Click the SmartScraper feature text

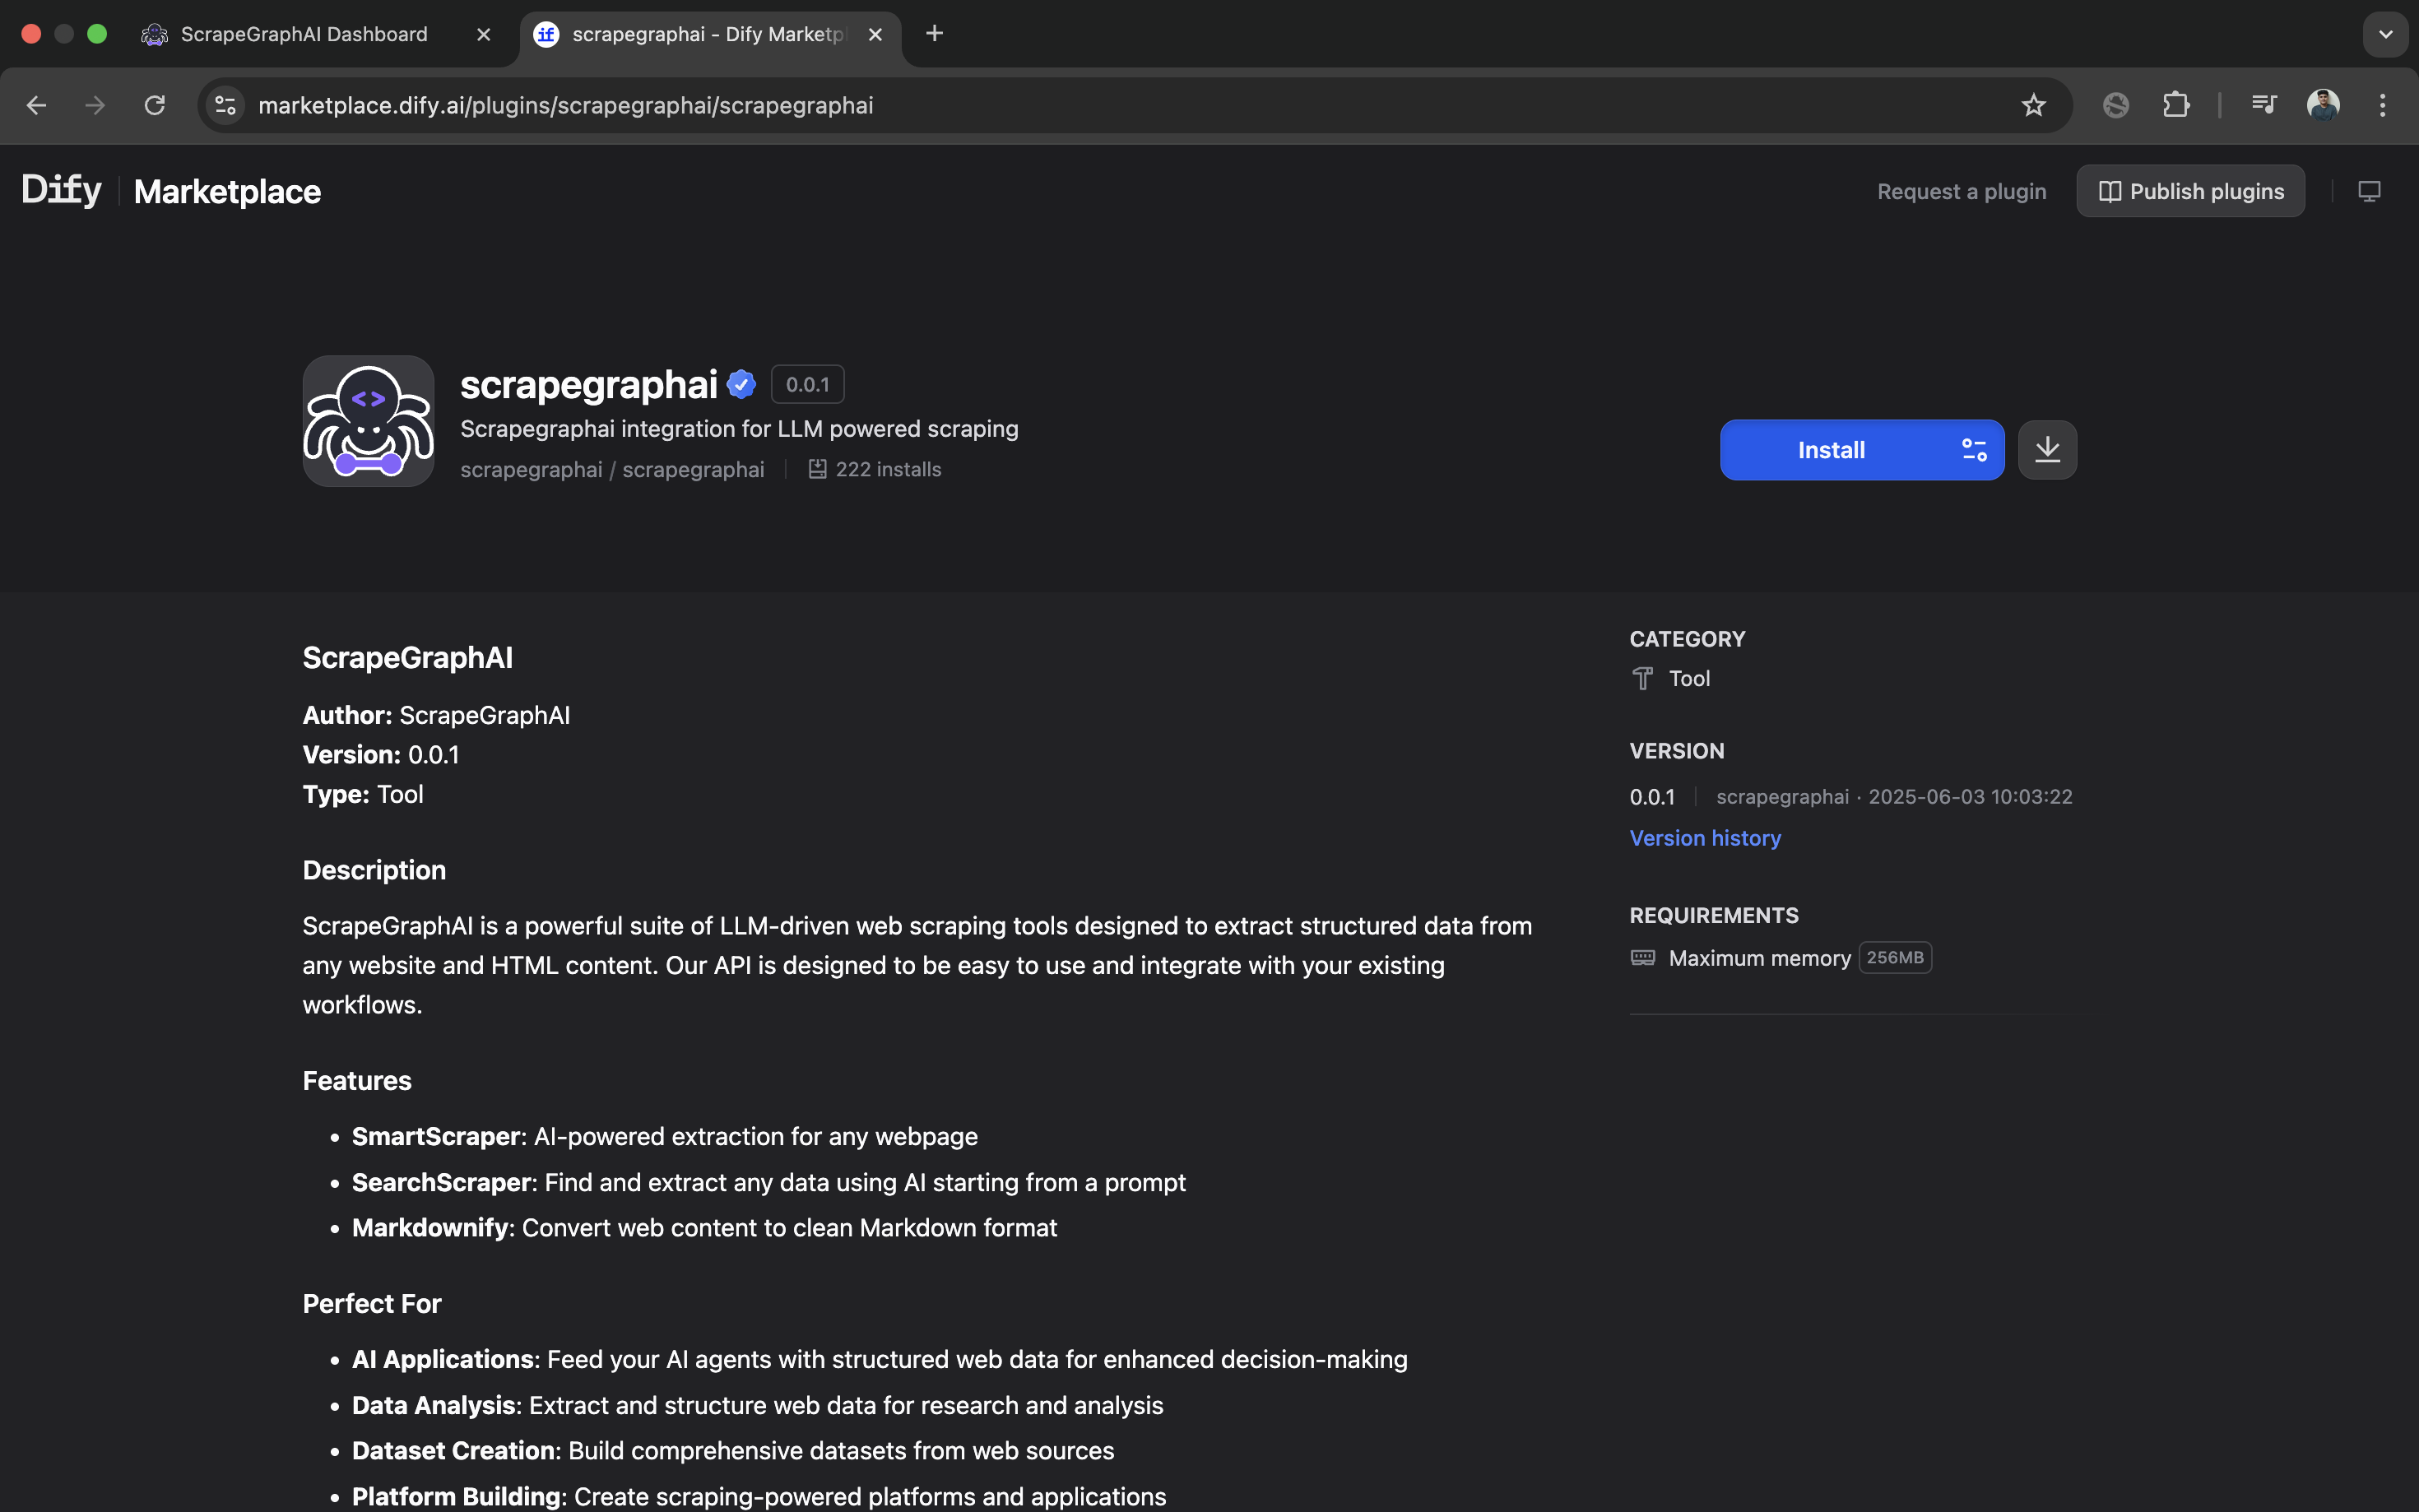coord(664,1136)
